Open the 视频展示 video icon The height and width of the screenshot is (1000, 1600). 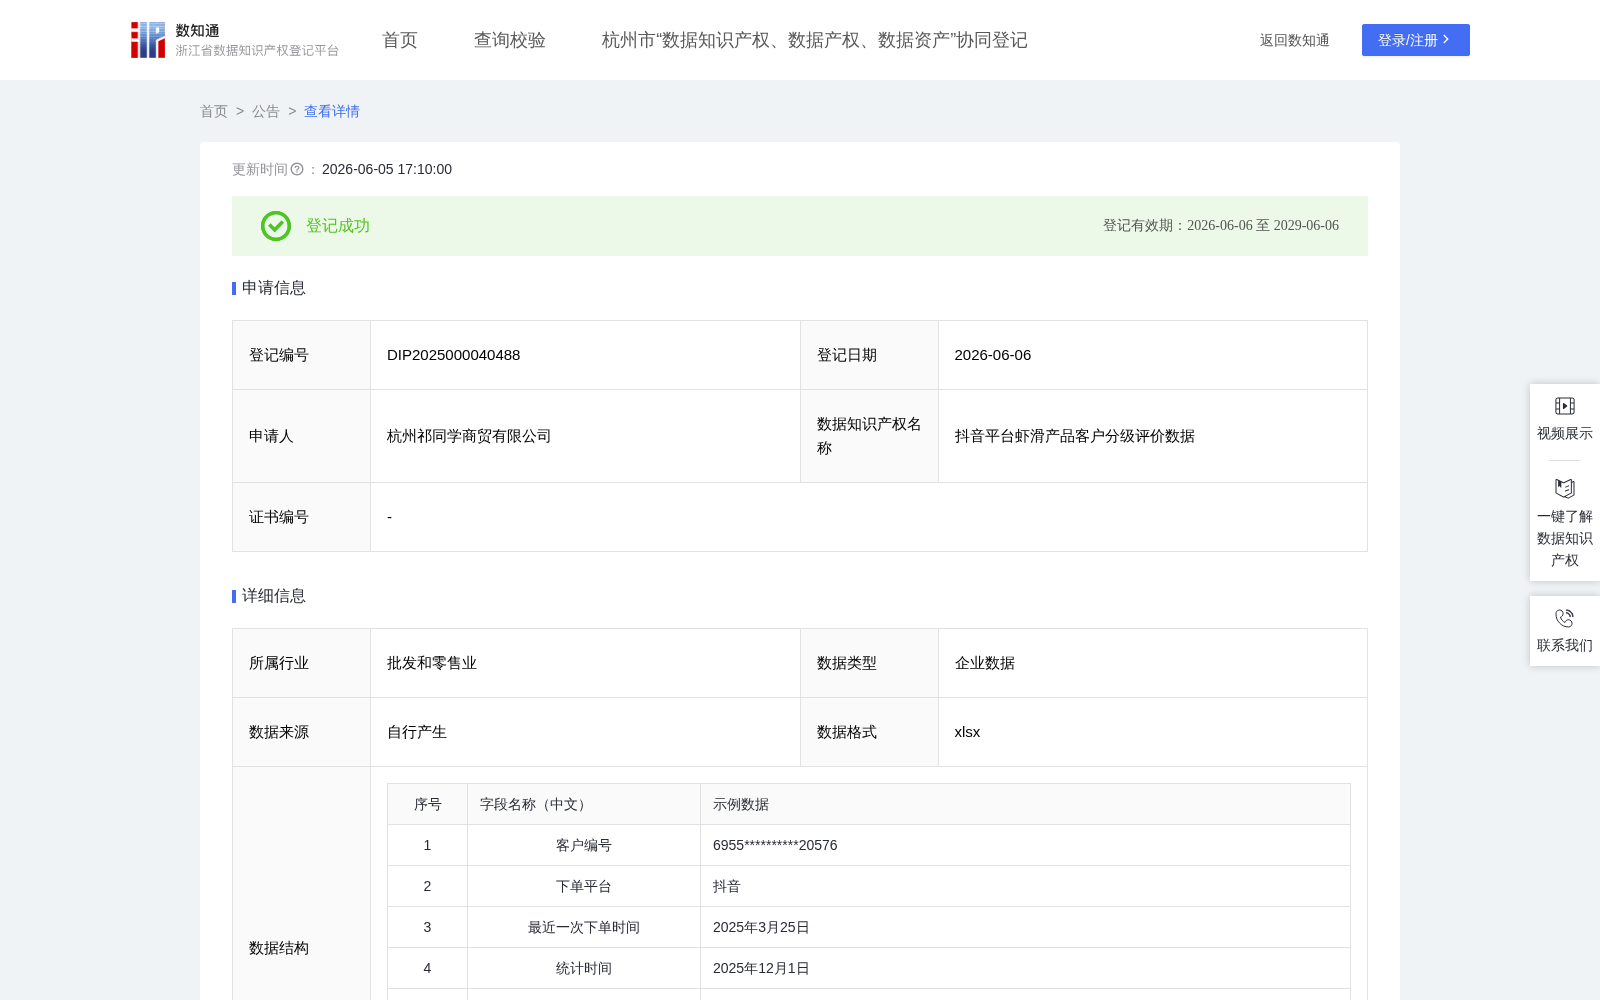point(1565,406)
